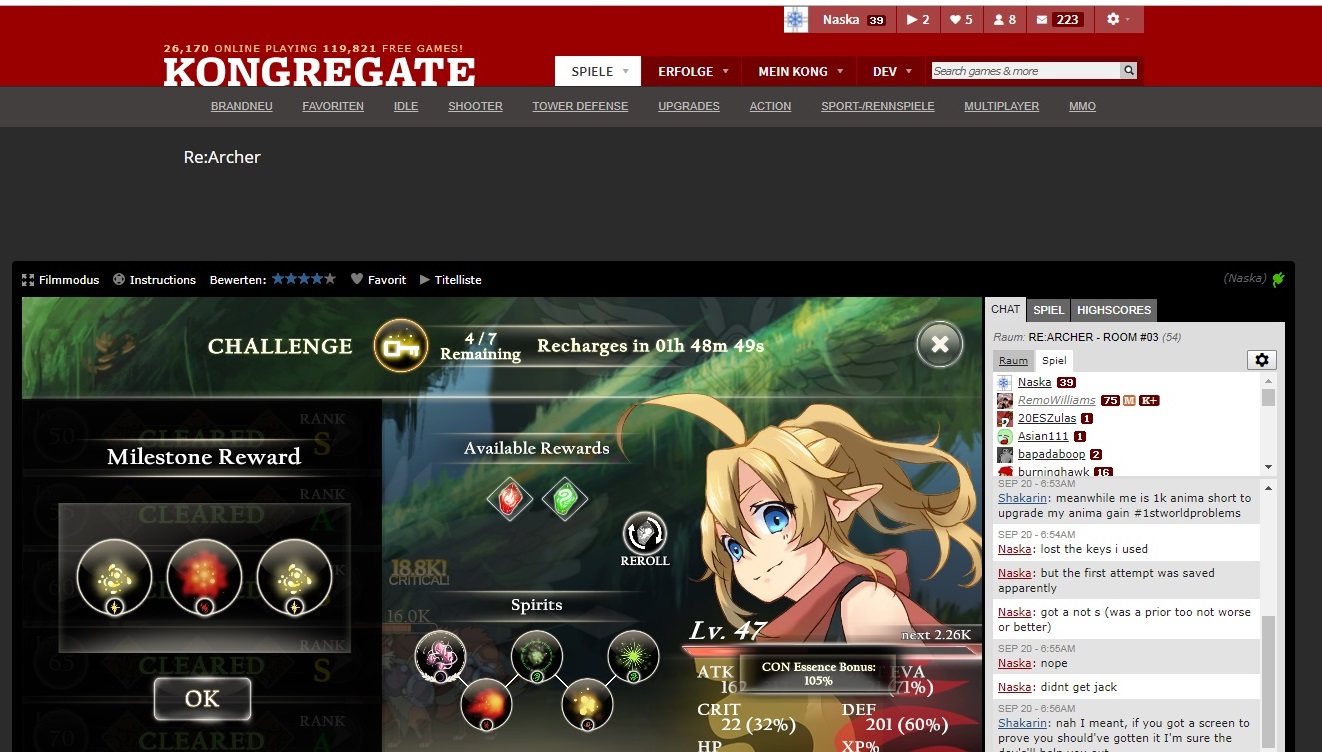
Task: Go to the MULTIPLAYER category
Action: coord(1001,106)
